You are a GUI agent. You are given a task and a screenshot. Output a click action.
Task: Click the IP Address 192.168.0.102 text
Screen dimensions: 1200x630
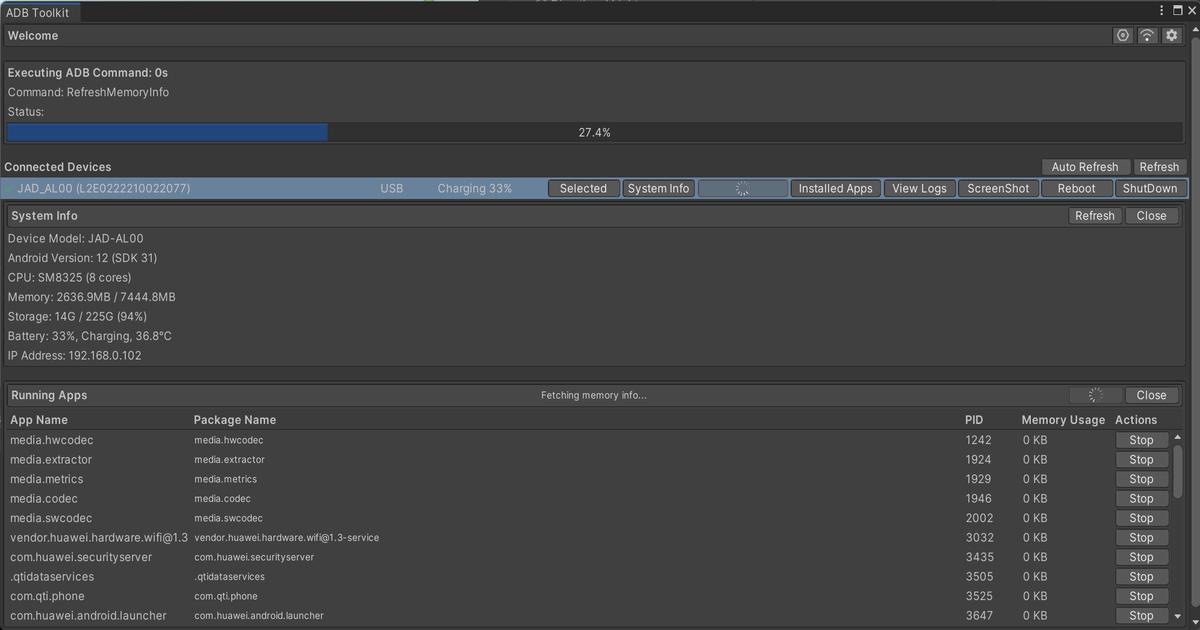click(x=74, y=355)
